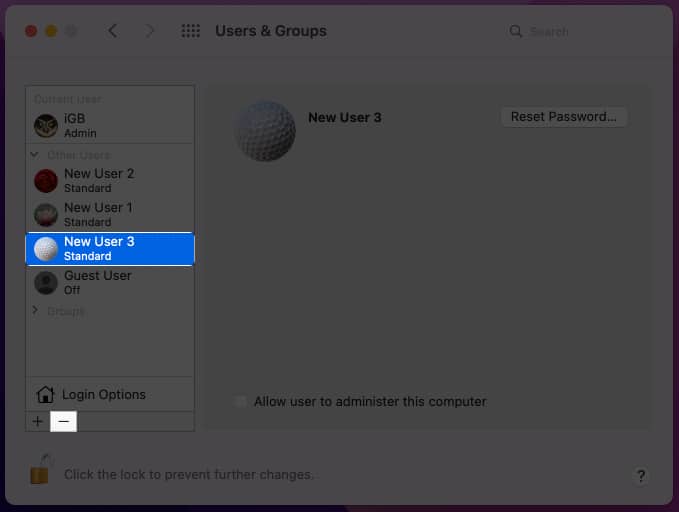The height and width of the screenshot is (512, 679).
Task: Select the highlighted New User 3 row
Action: (110, 249)
